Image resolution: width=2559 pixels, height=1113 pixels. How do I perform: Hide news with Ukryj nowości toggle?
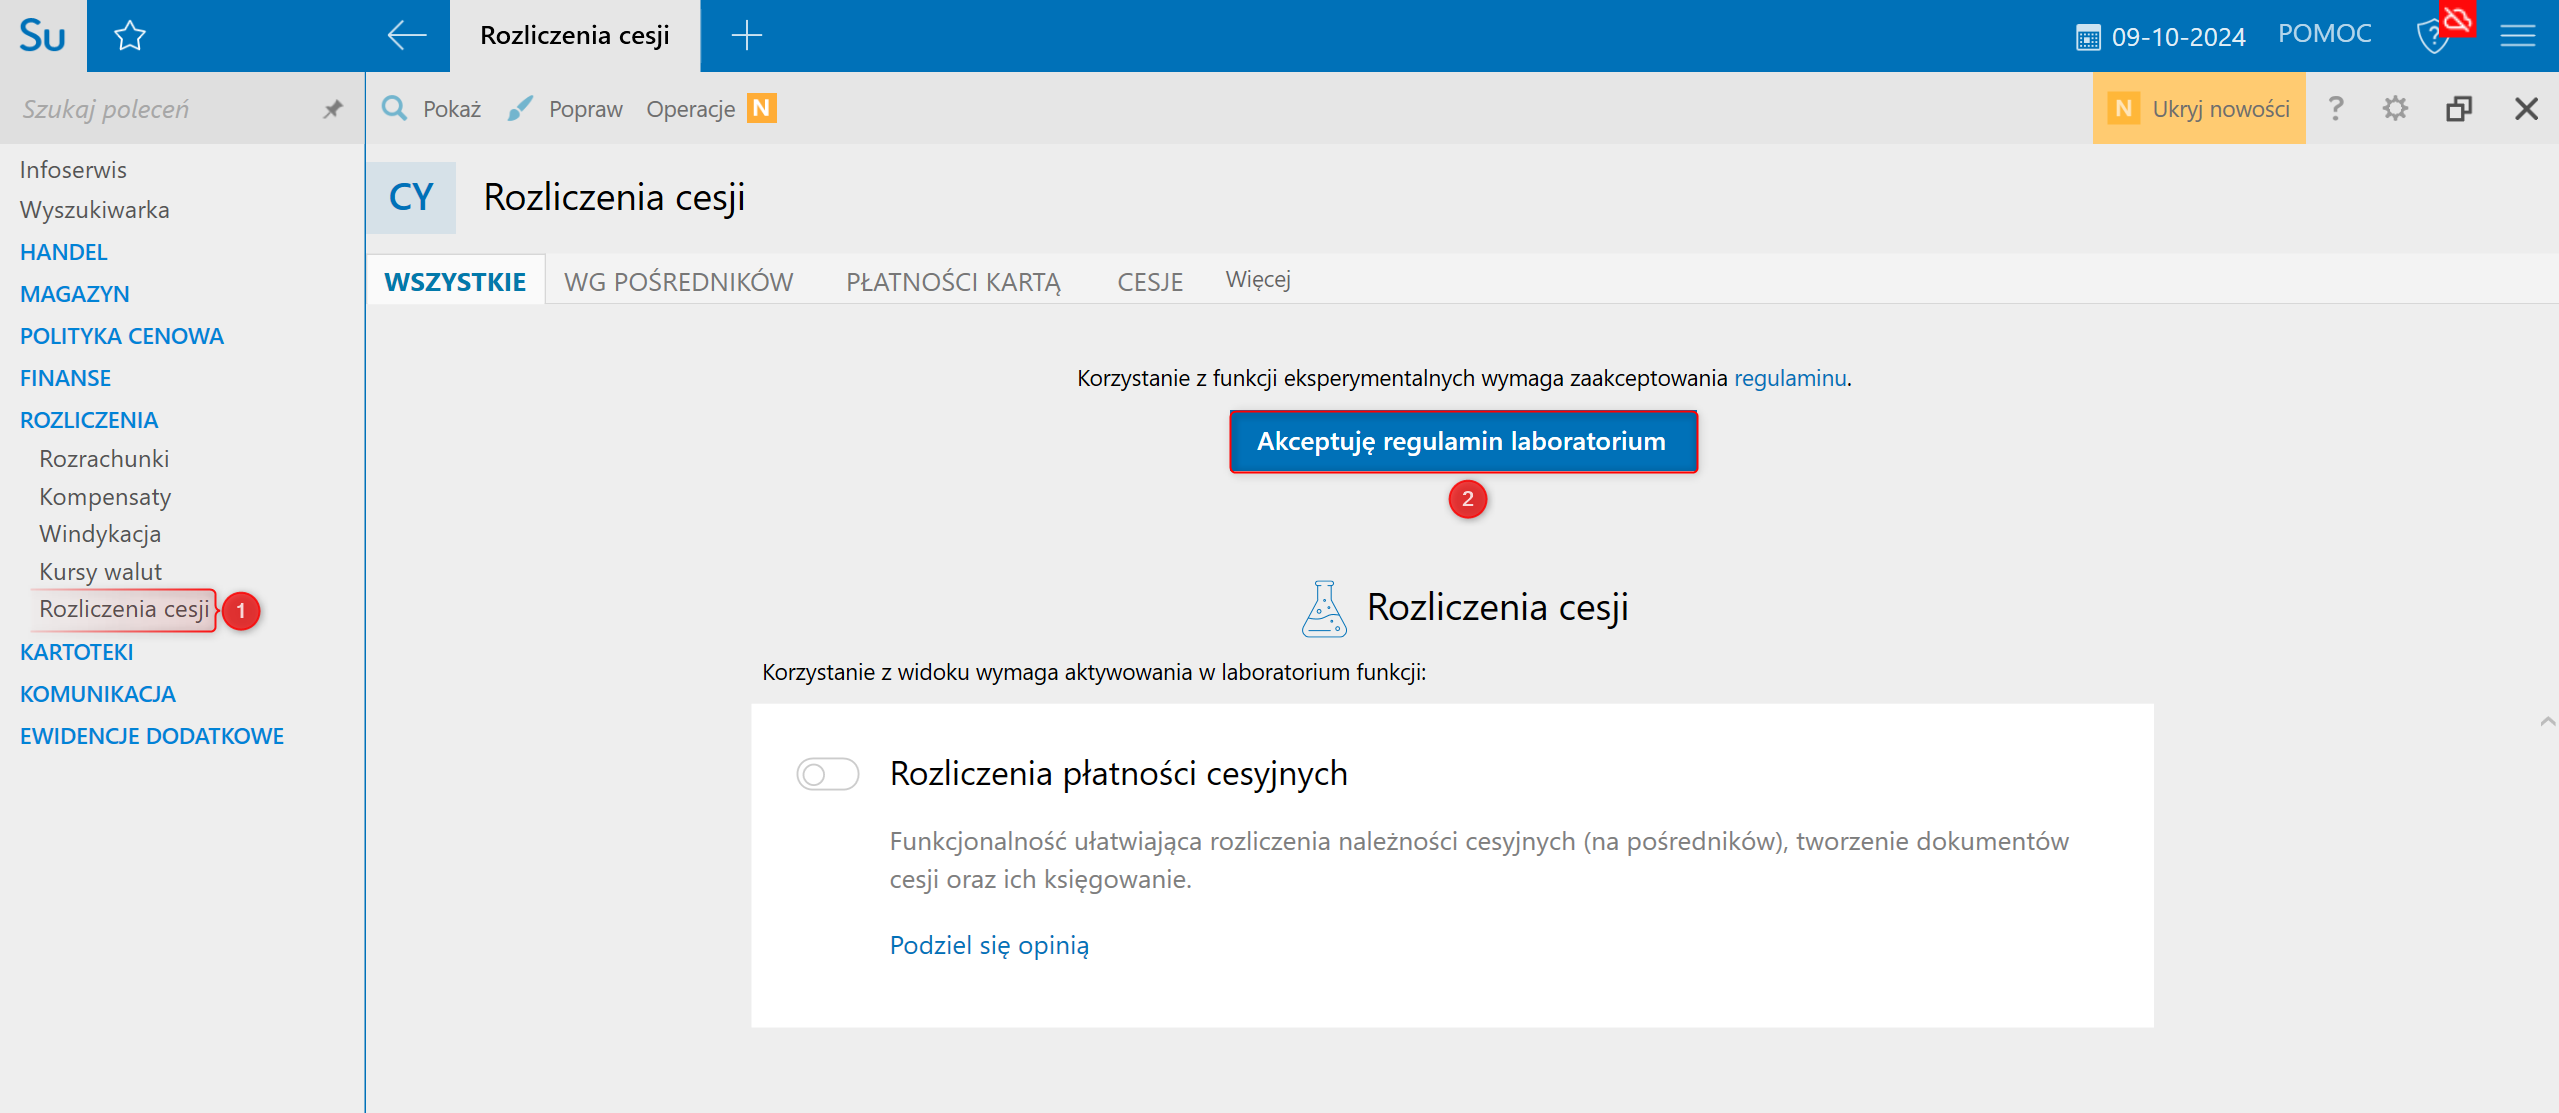pos(2199,108)
